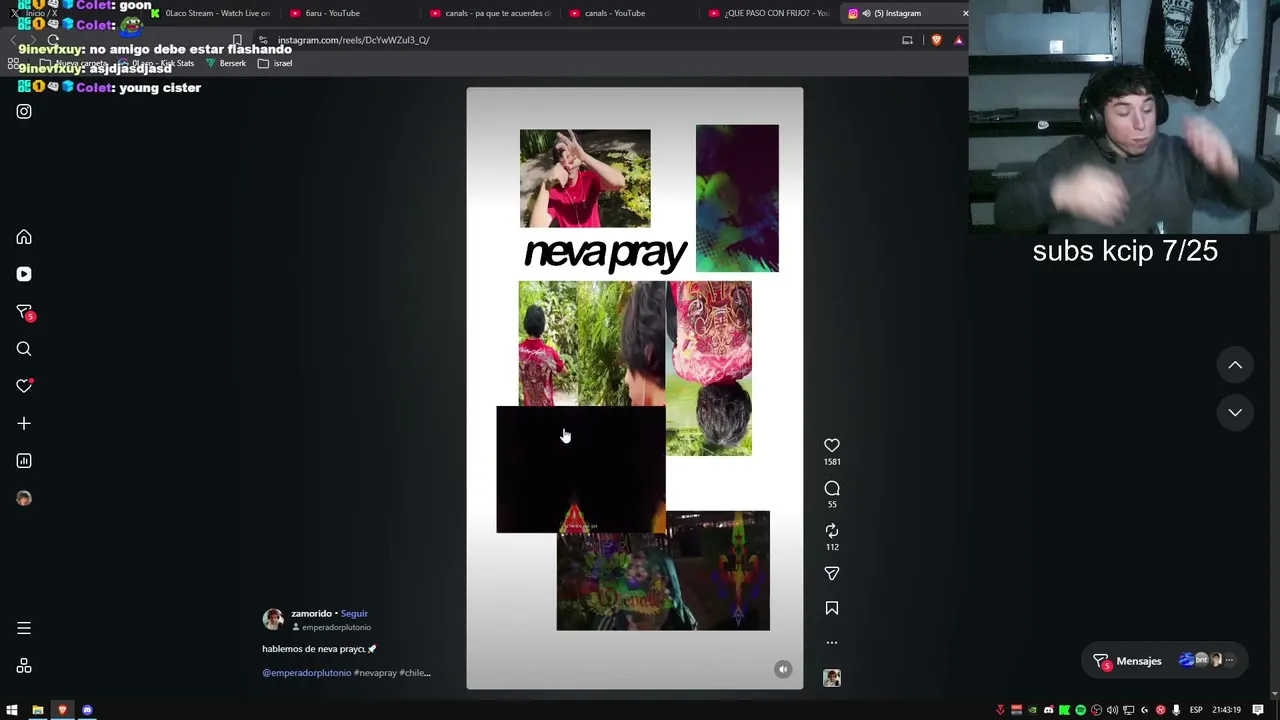Click the Instagram logo icon
1280x720 pixels.
[24, 111]
